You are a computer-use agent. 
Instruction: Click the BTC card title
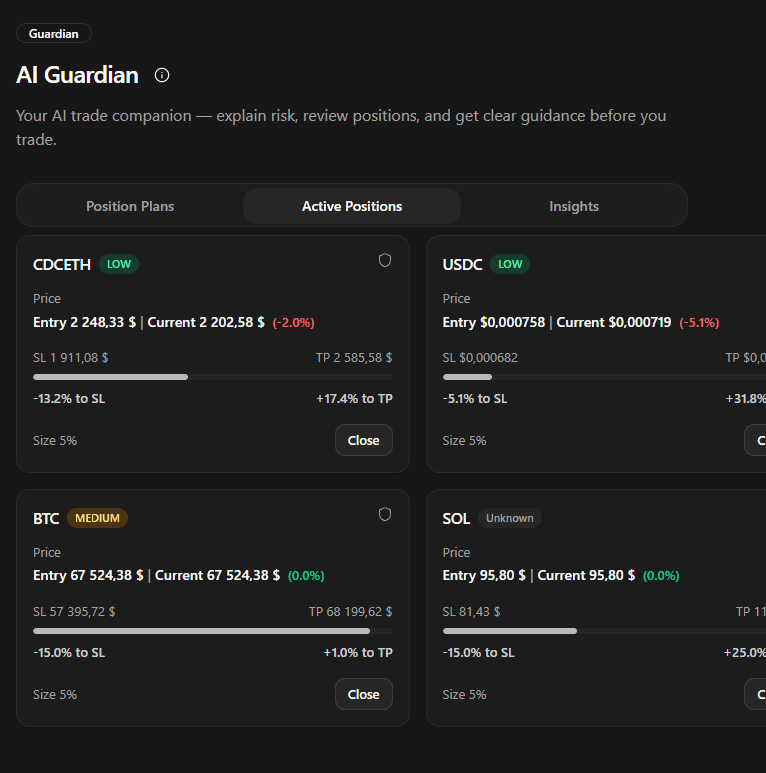pyautogui.click(x=46, y=519)
